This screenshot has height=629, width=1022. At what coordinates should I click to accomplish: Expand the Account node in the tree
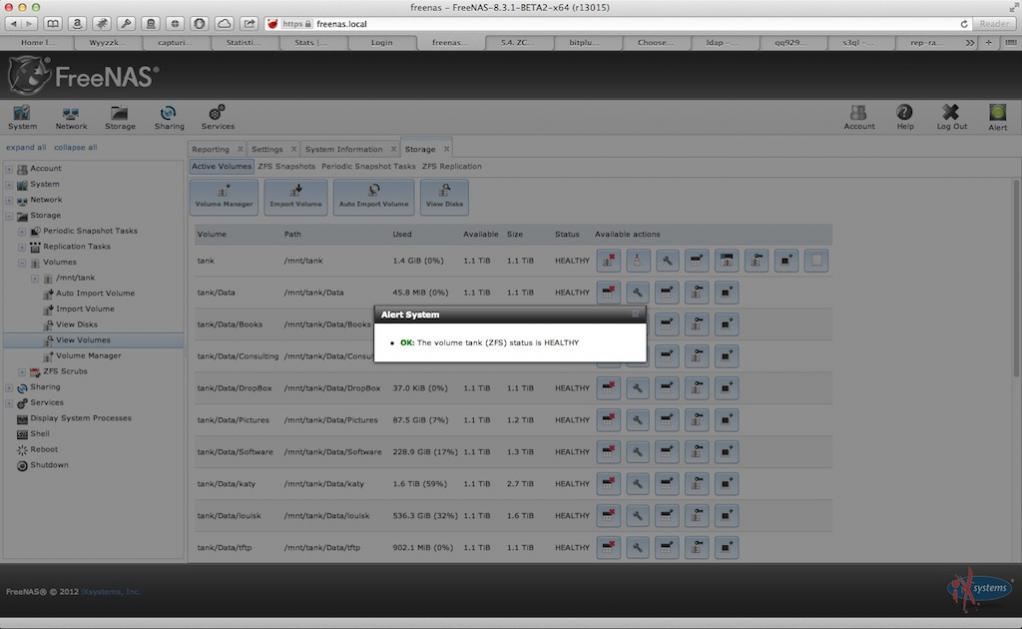(9, 169)
